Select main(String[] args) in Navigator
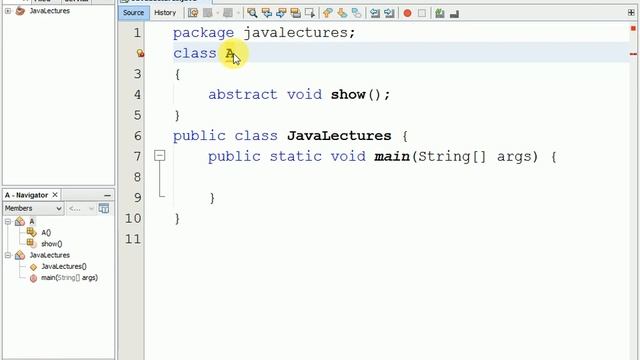The image size is (640, 360). tap(69, 278)
